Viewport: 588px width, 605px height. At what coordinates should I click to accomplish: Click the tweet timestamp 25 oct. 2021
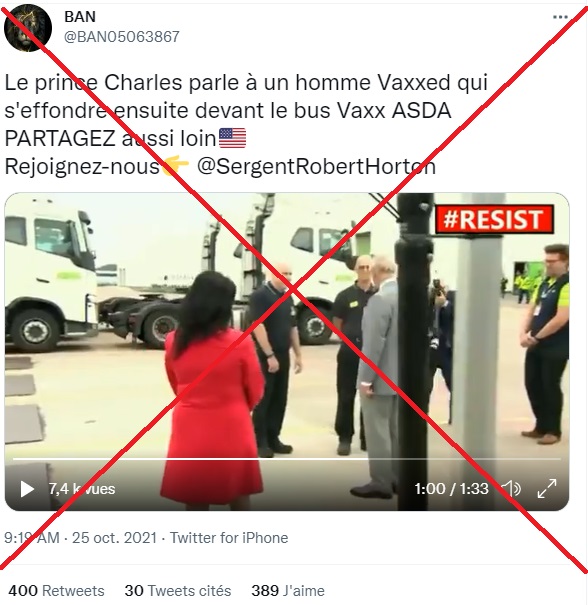pyautogui.click(x=114, y=537)
